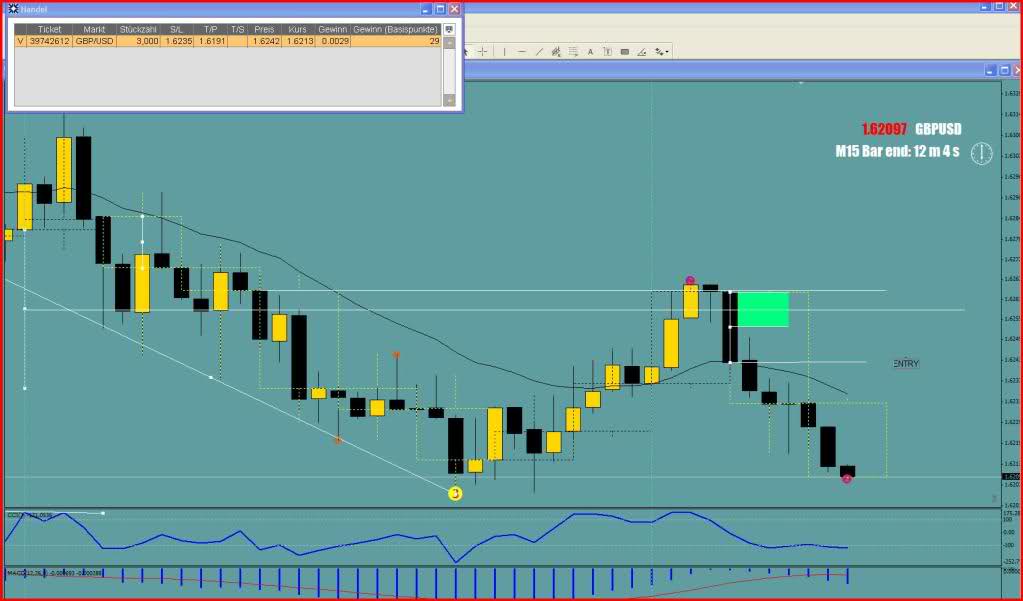
Task: Click the GBPUSD symbol label
Action: [x=938, y=129]
